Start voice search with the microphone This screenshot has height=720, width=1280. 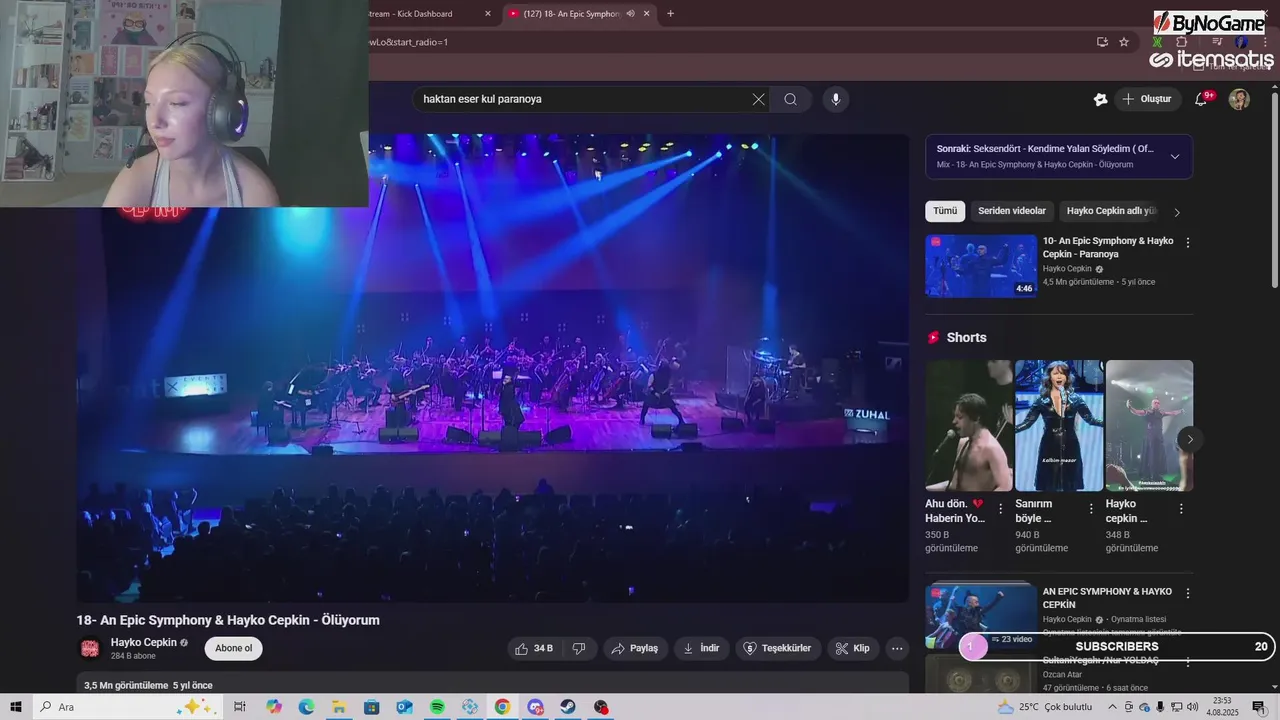tap(836, 99)
